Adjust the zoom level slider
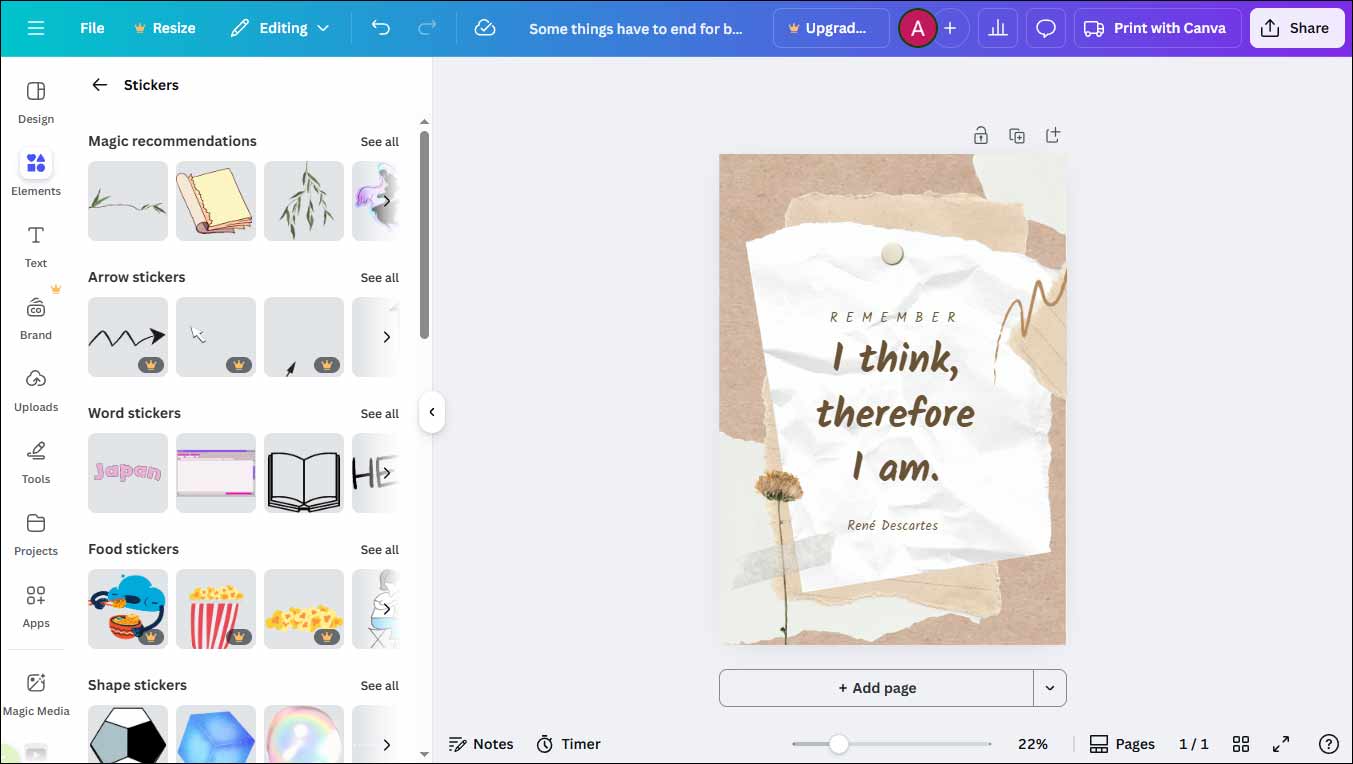 [x=838, y=744]
